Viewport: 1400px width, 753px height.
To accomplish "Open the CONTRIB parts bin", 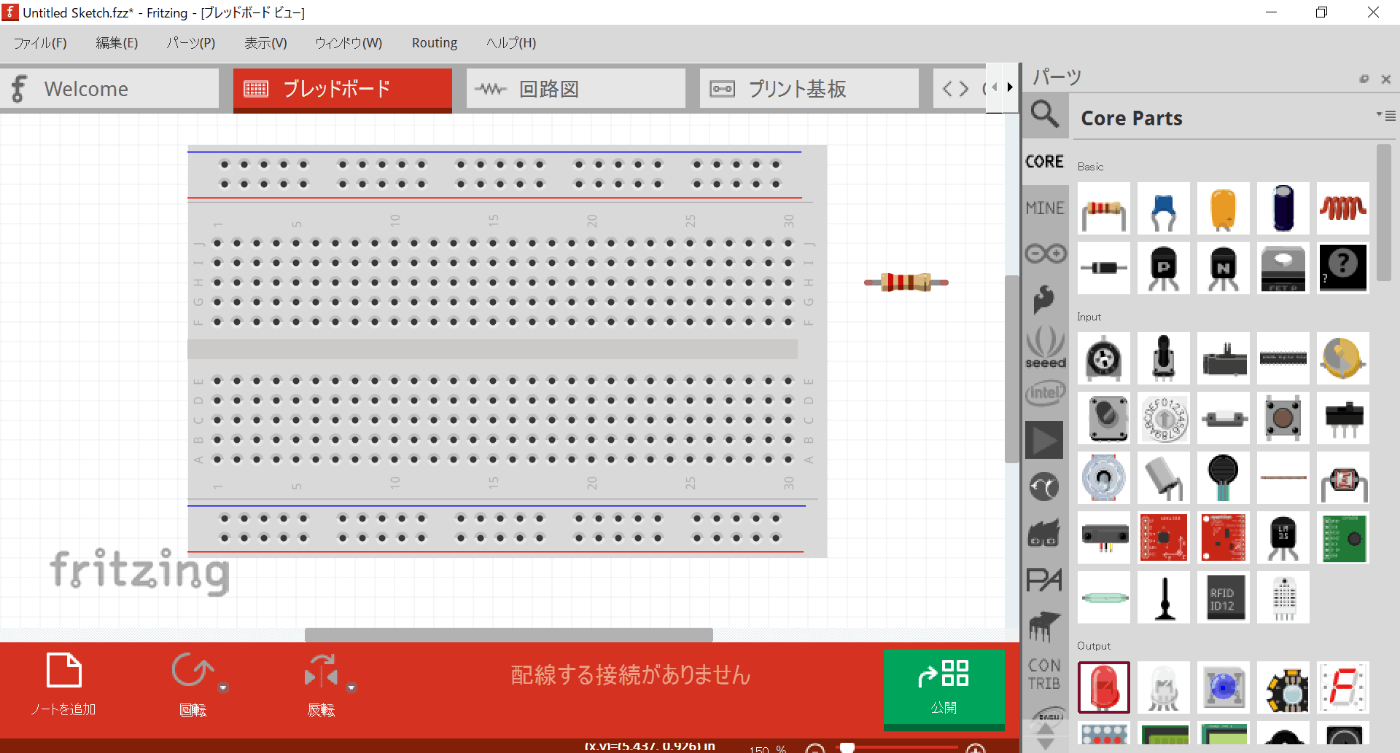I will pos(1044,673).
